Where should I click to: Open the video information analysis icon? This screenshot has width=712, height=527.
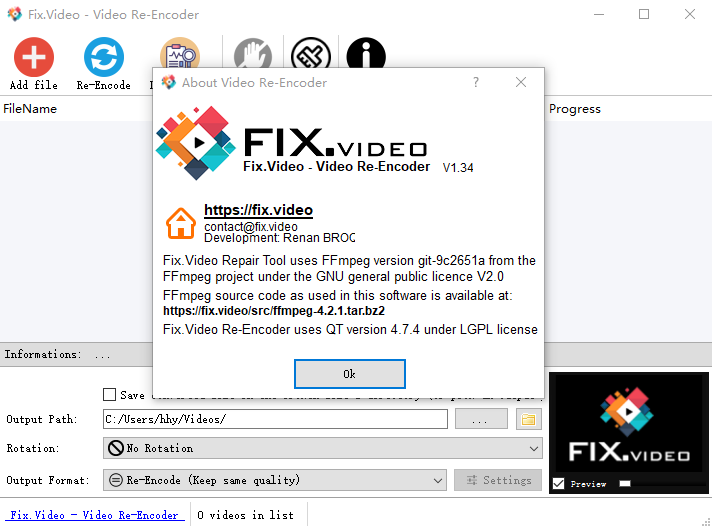[x=180, y=53]
